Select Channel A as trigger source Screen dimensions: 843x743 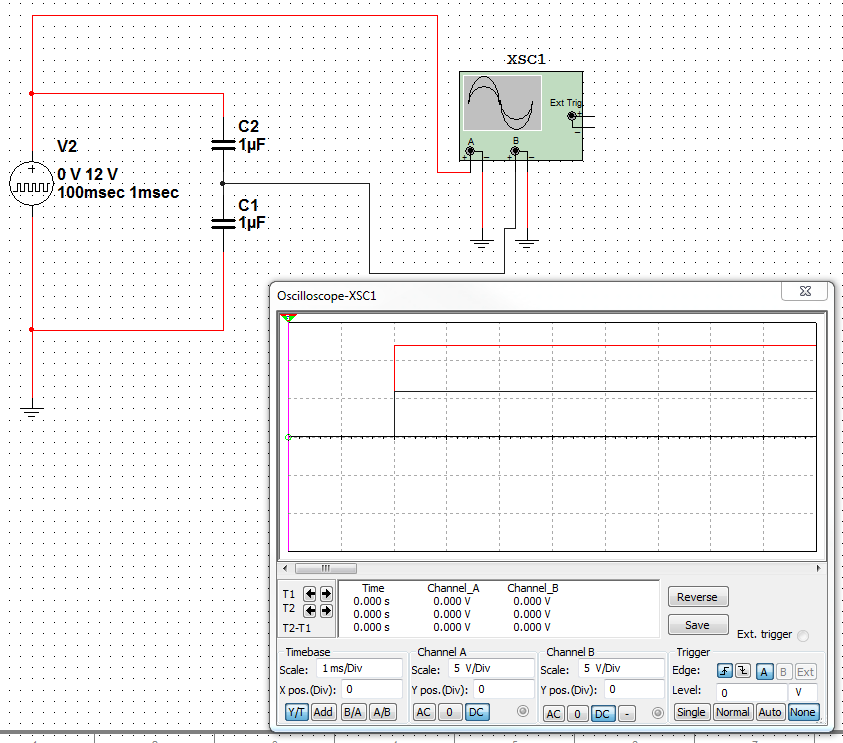(x=764, y=671)
